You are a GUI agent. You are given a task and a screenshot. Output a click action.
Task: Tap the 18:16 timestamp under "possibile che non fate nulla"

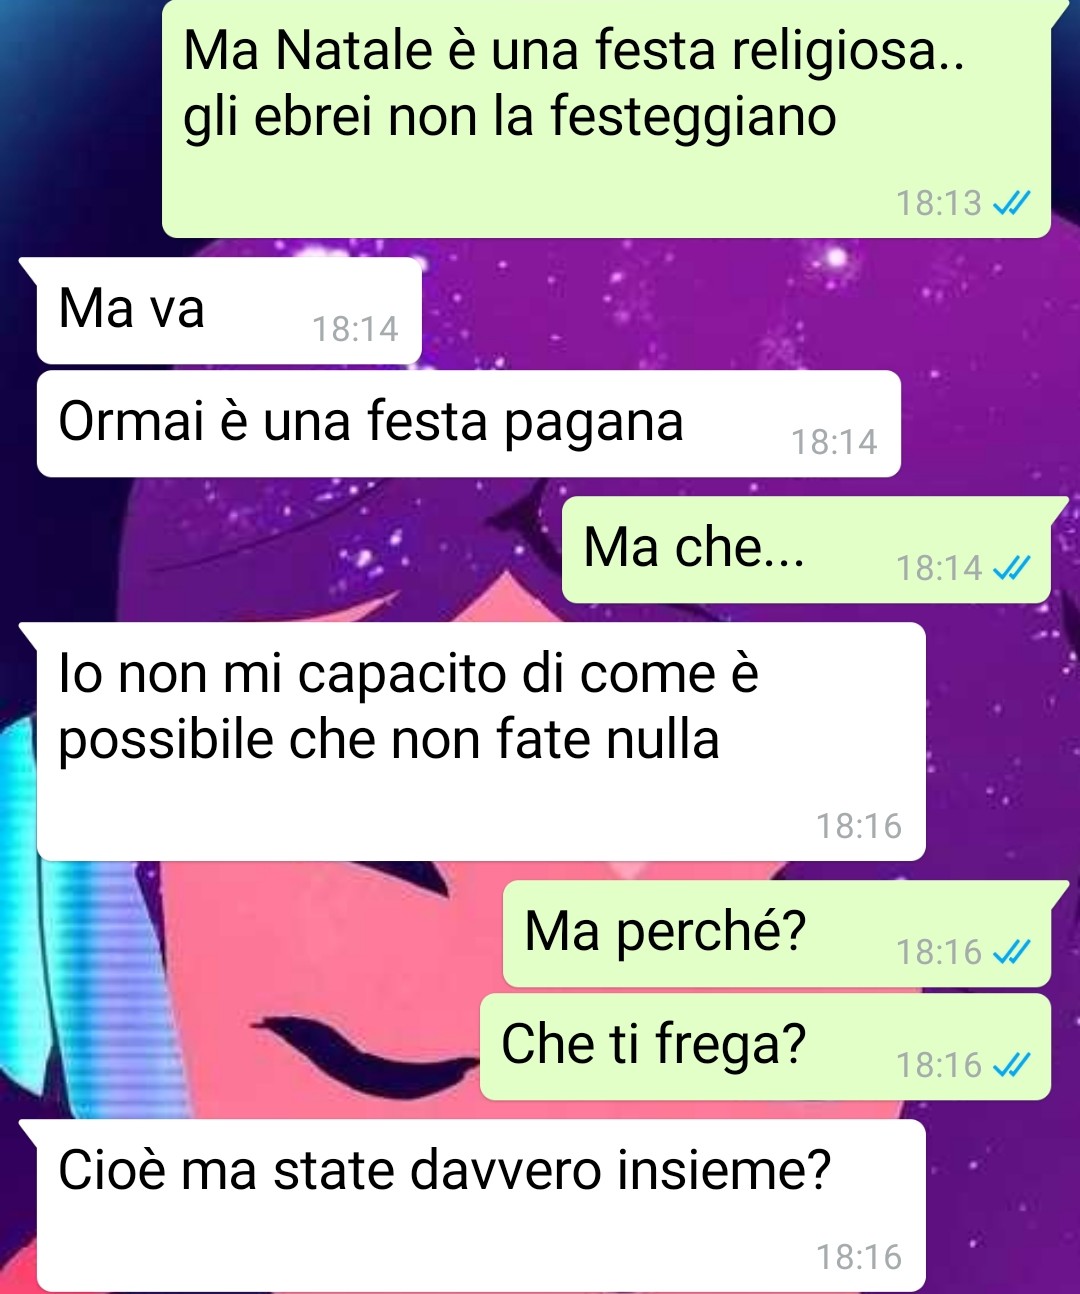859,826
